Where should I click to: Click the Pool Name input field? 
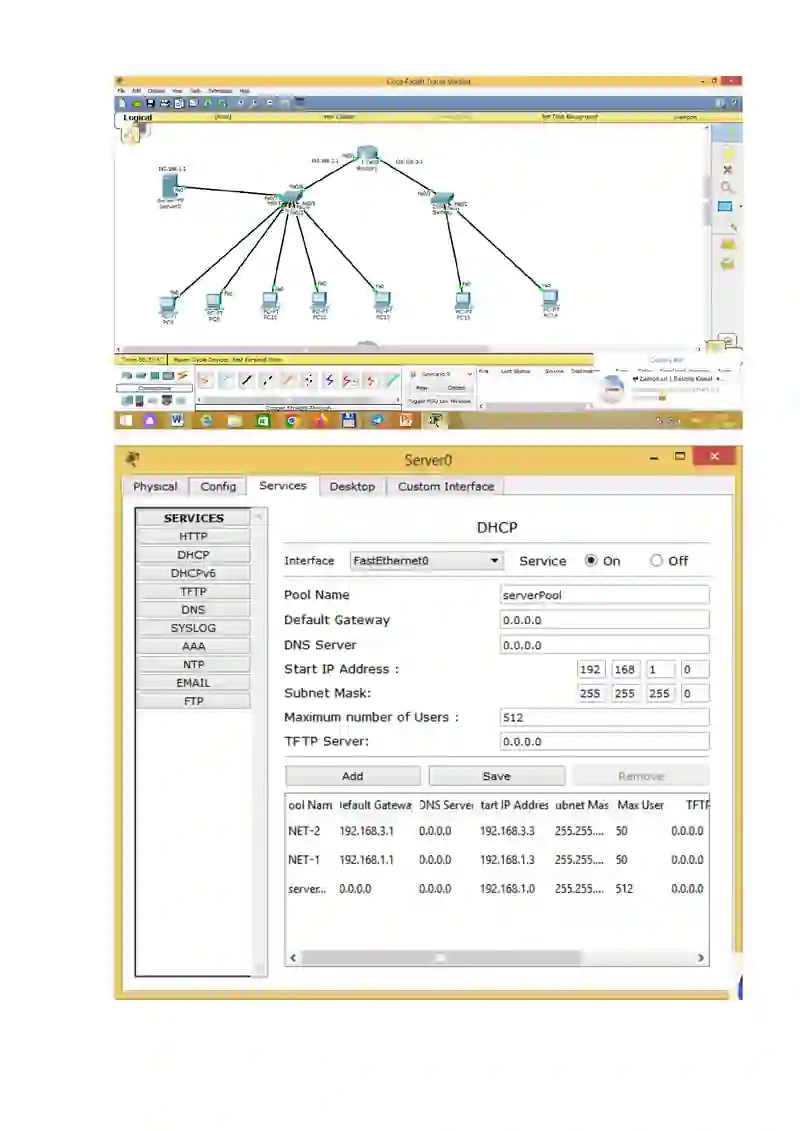pos(605,595)
